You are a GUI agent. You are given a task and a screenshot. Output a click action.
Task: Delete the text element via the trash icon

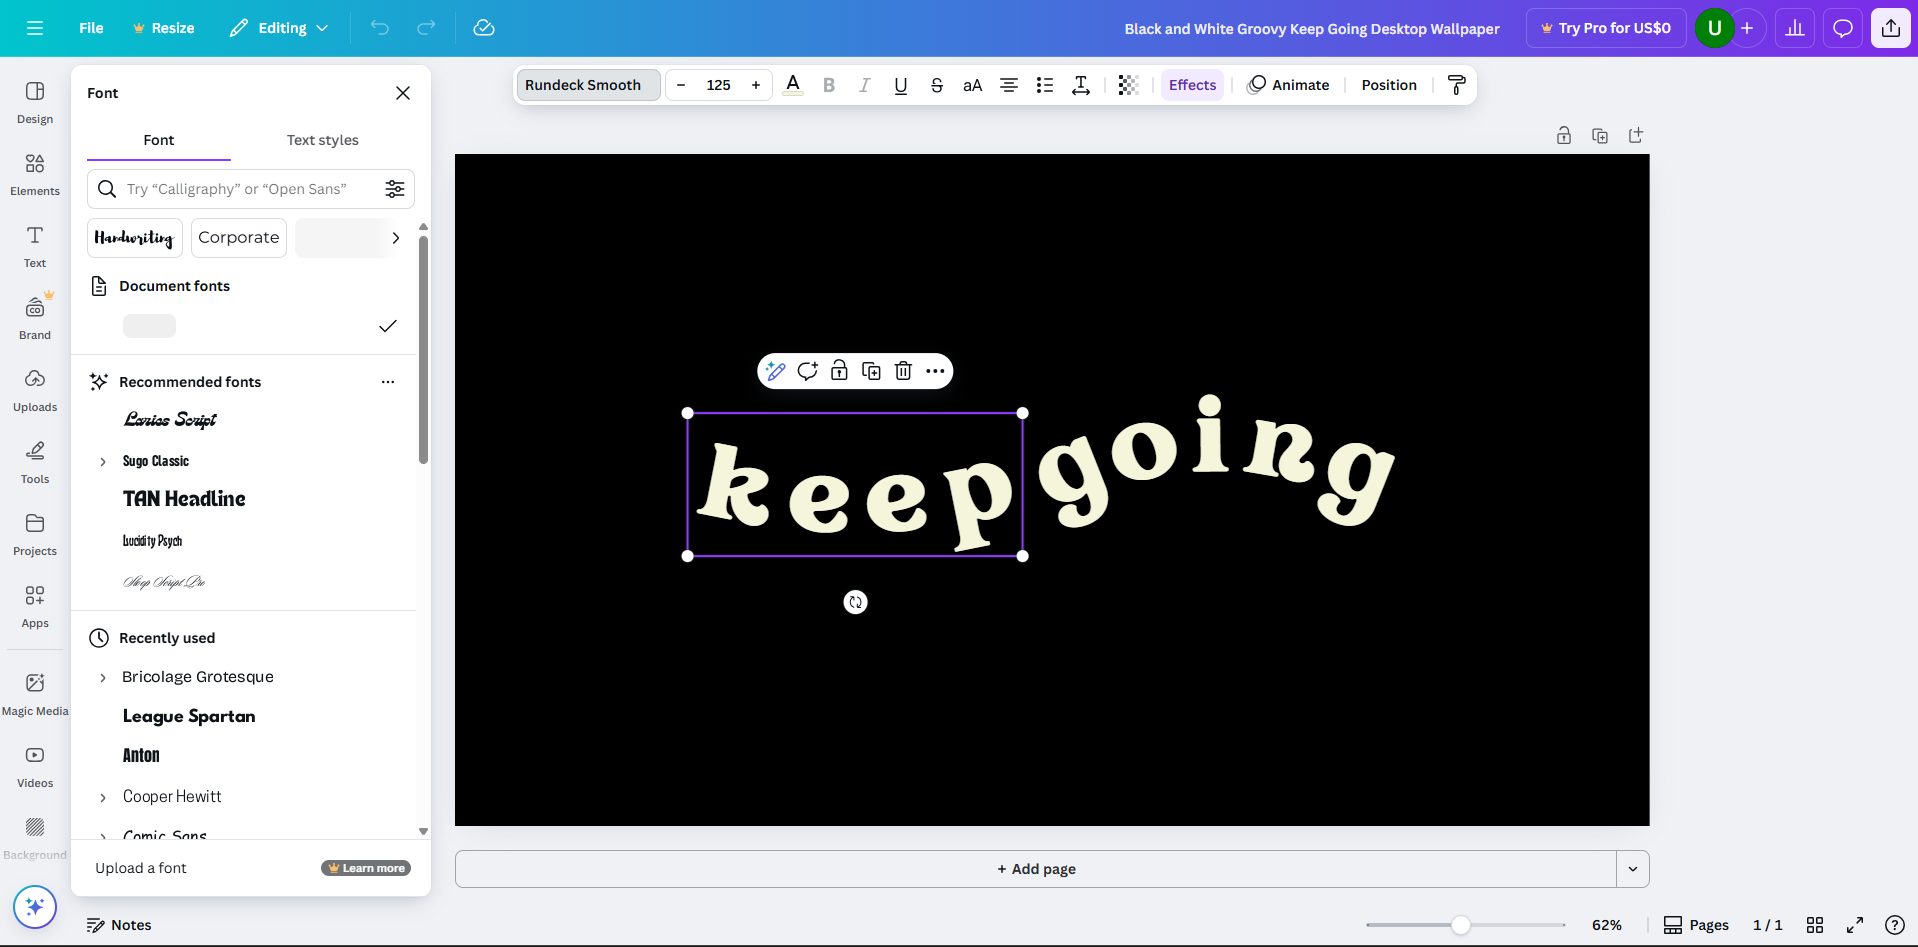tap(903, 371)
